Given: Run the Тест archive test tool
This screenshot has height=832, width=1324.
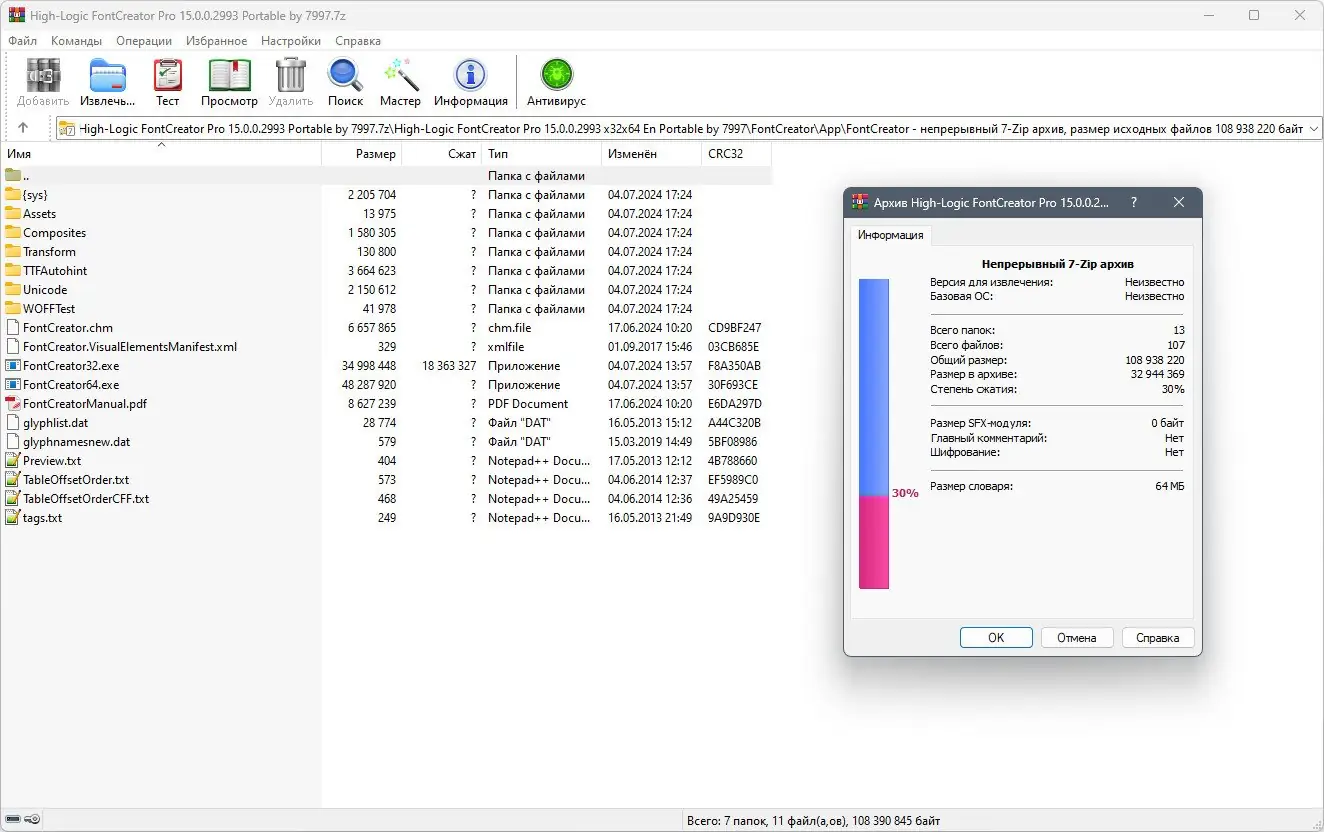Looking at the screenshot, I should 167,76.
